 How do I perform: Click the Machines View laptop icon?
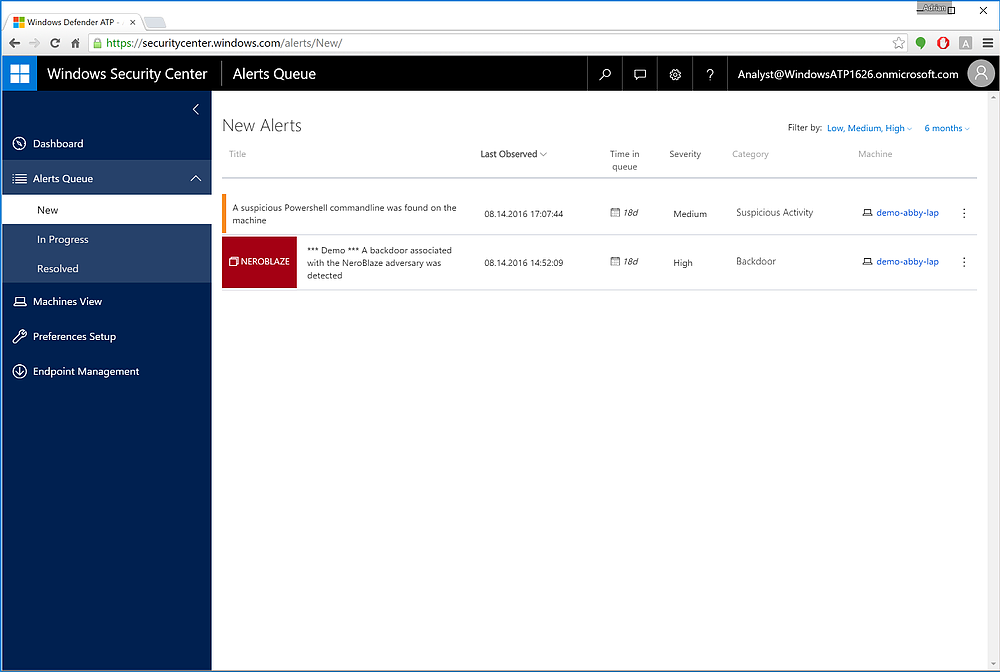coord(20,302)
